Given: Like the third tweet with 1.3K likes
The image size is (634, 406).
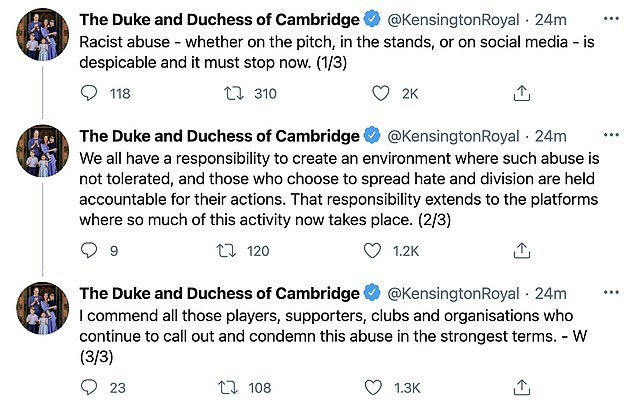Looking at the screenshot, I should coord(380,387).
